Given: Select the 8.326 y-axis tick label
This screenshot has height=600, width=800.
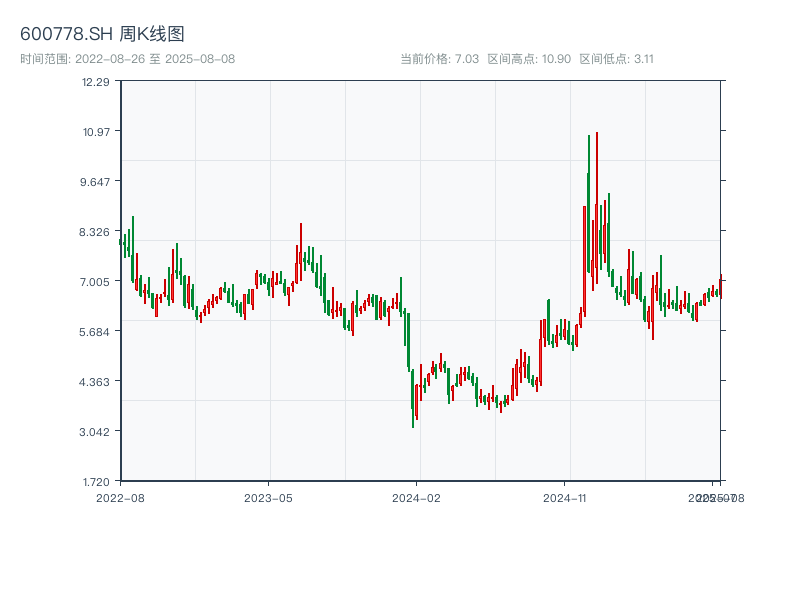Looking at the screenshot, I should coord(96,232).
